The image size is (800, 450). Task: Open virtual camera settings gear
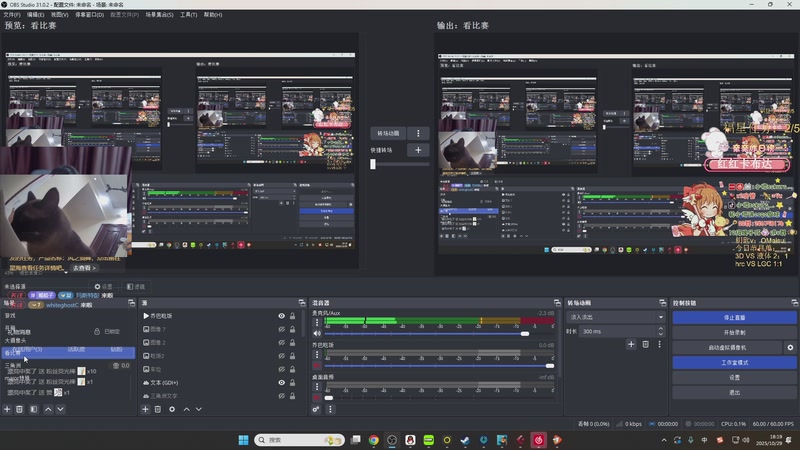point(790,347)
